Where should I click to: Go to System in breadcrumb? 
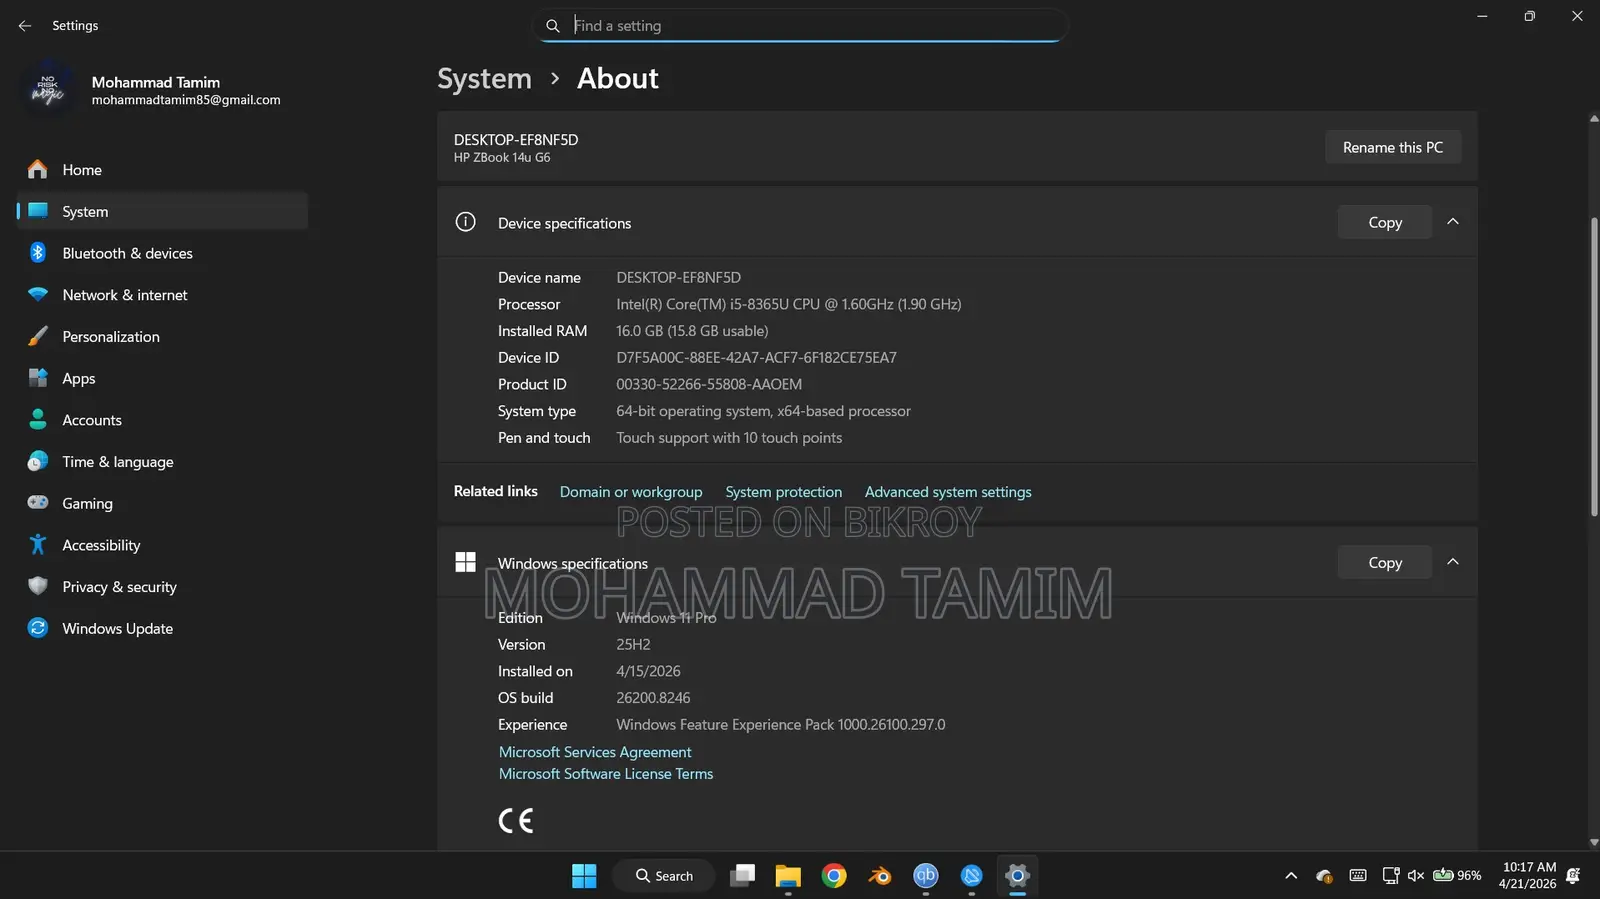pyautogui.click(x=484, y=79)
